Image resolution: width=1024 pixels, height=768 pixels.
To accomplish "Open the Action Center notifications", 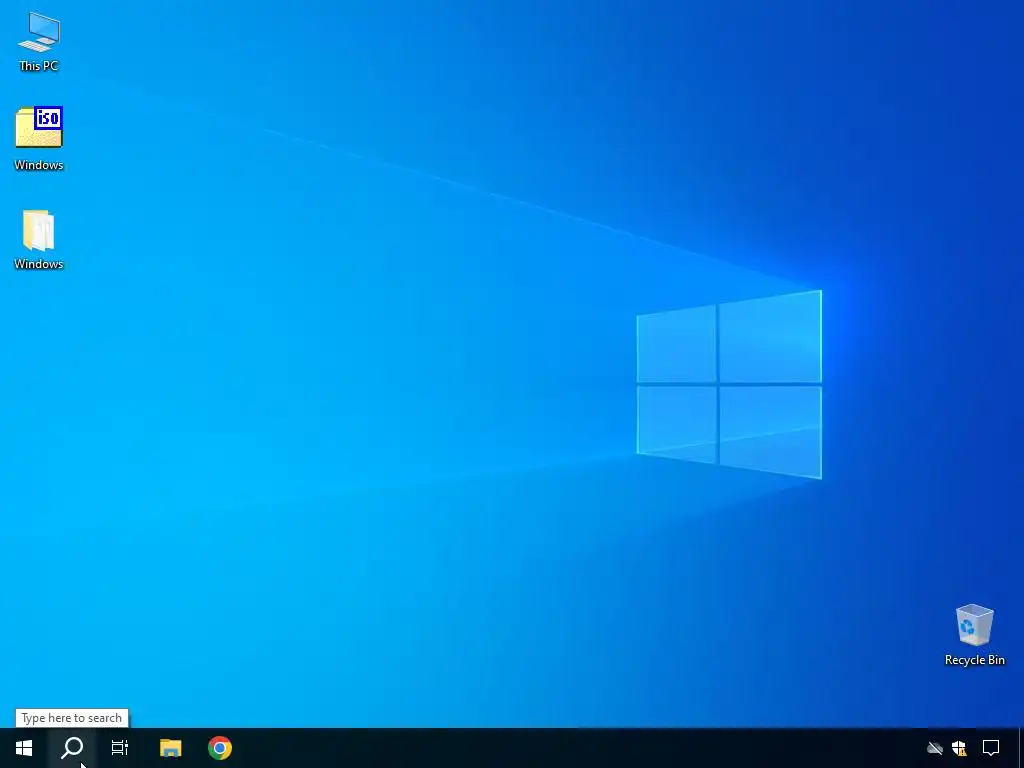I will click(991, 748).
